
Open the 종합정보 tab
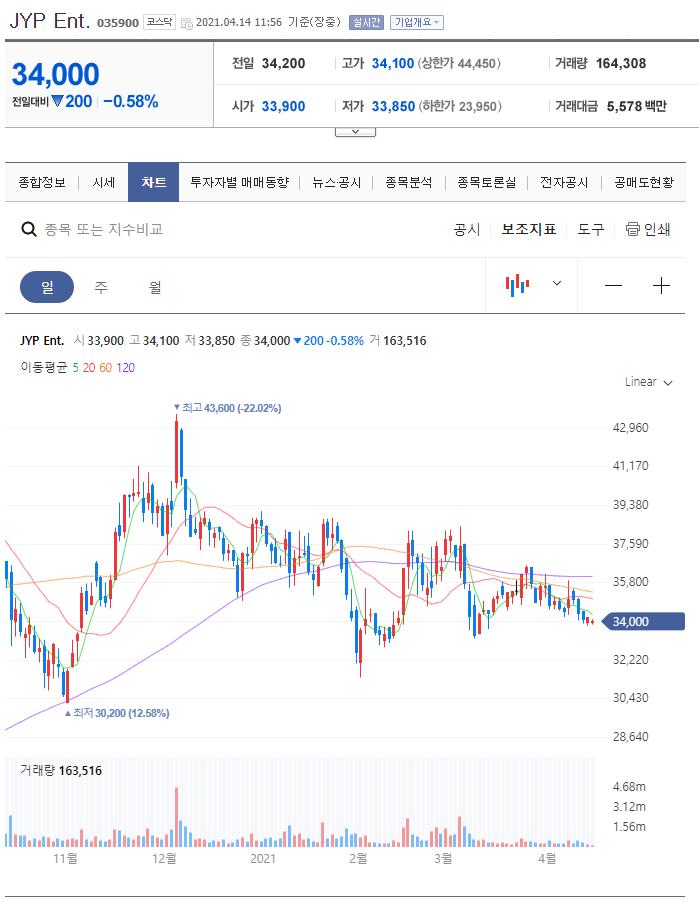click(42, 182)
